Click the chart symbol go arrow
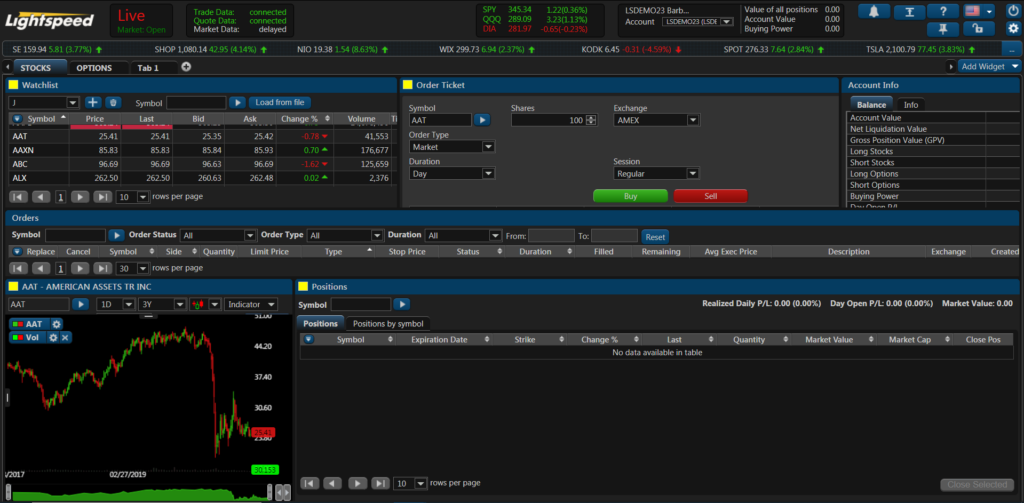The height and width of the screenshot is (503, 1024). (80, 304)
